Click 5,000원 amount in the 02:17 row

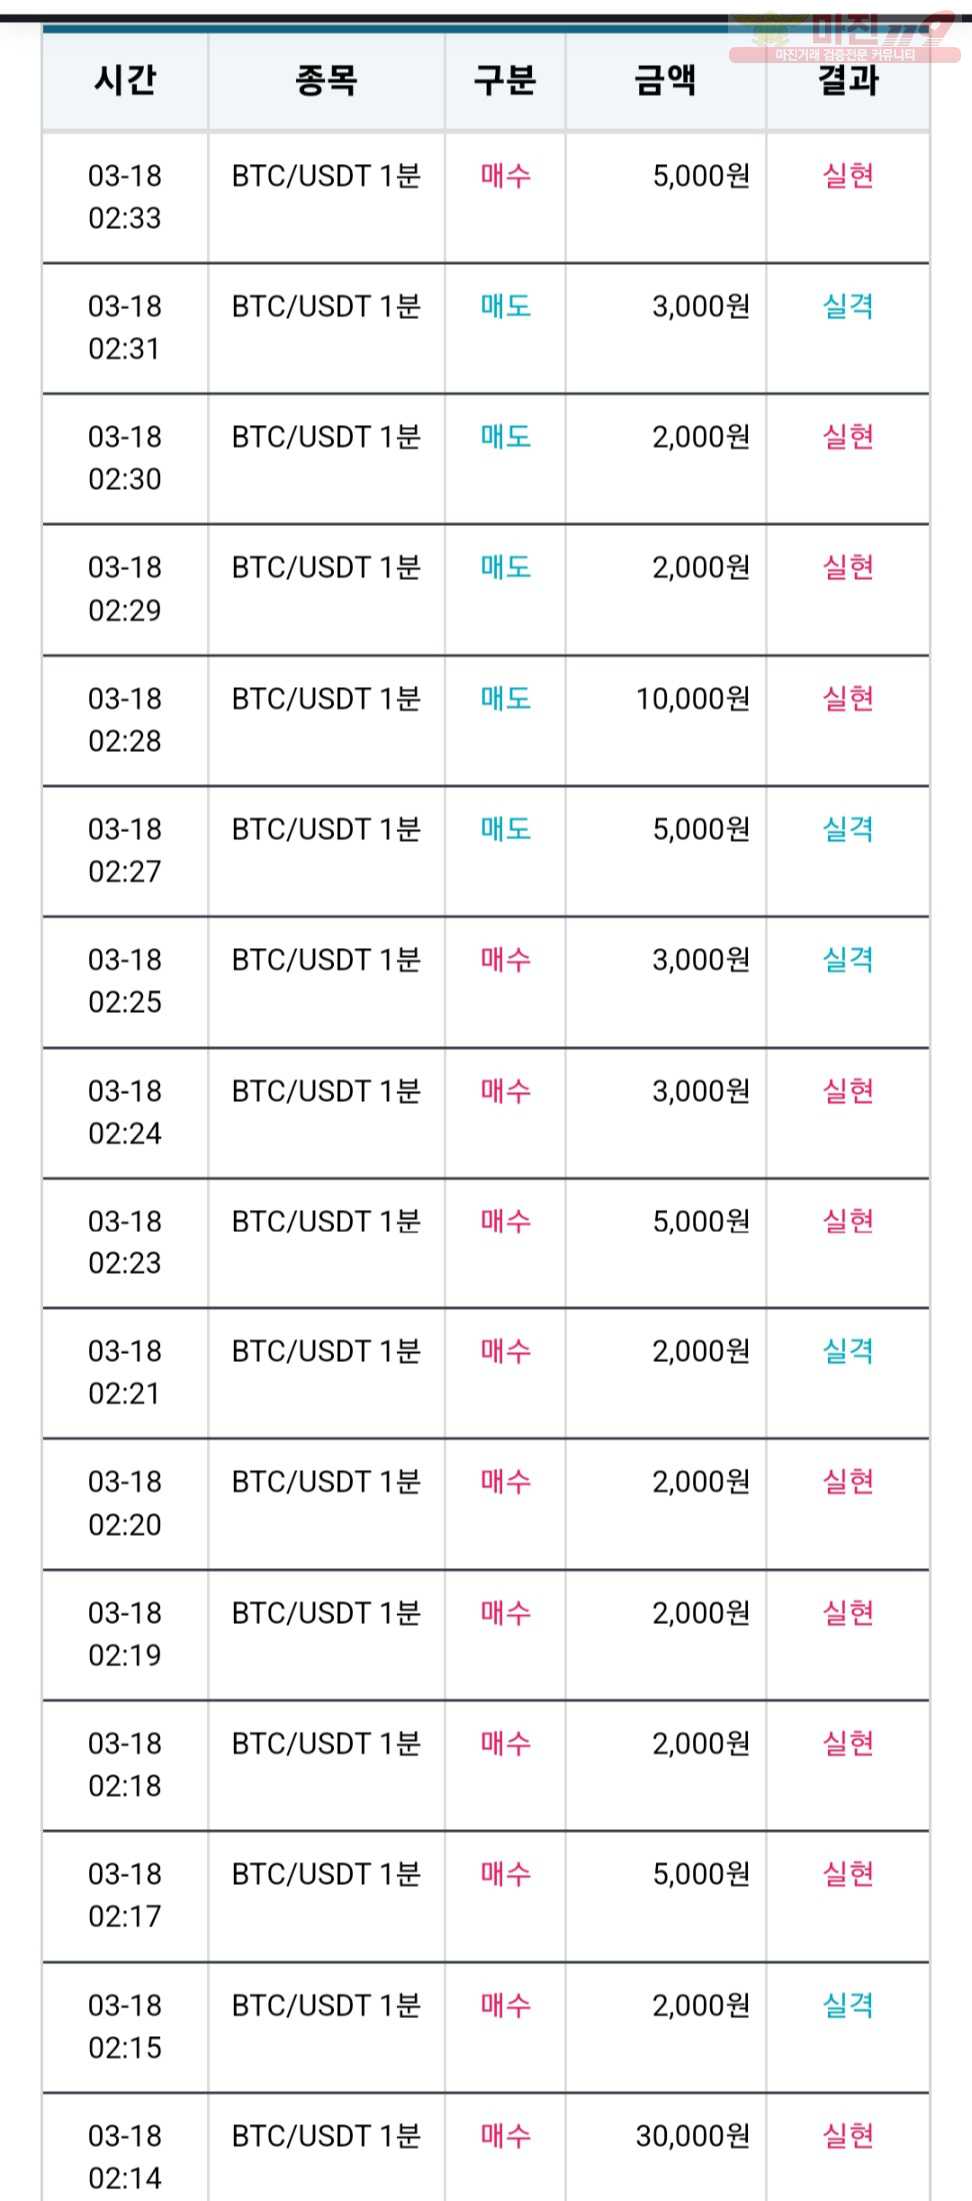pyautogui.click(x=701, y=1874)
